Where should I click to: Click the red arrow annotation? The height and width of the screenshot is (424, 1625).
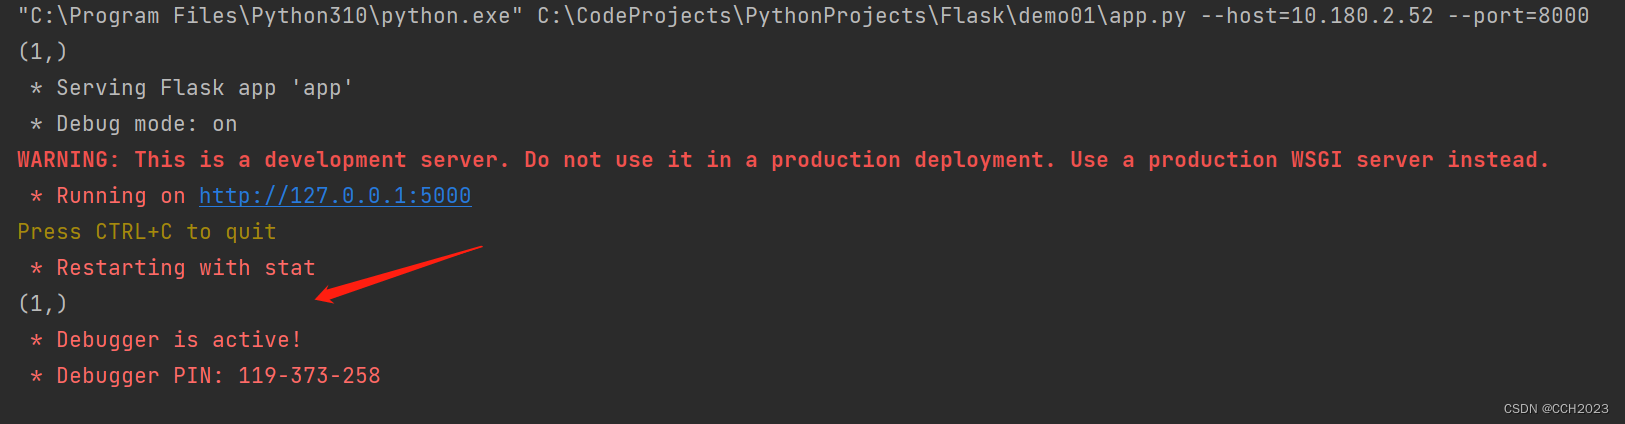(398, 273)
